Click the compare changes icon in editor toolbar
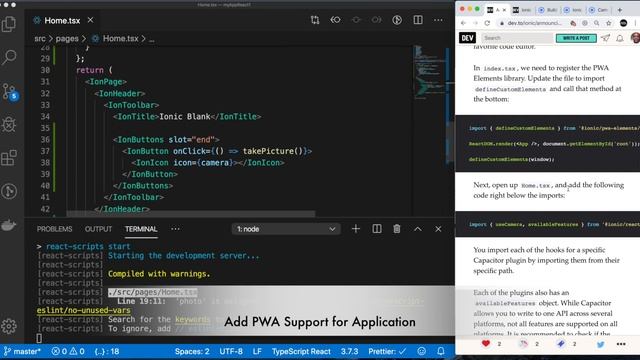The image size is (640, 360). (315, 20)
